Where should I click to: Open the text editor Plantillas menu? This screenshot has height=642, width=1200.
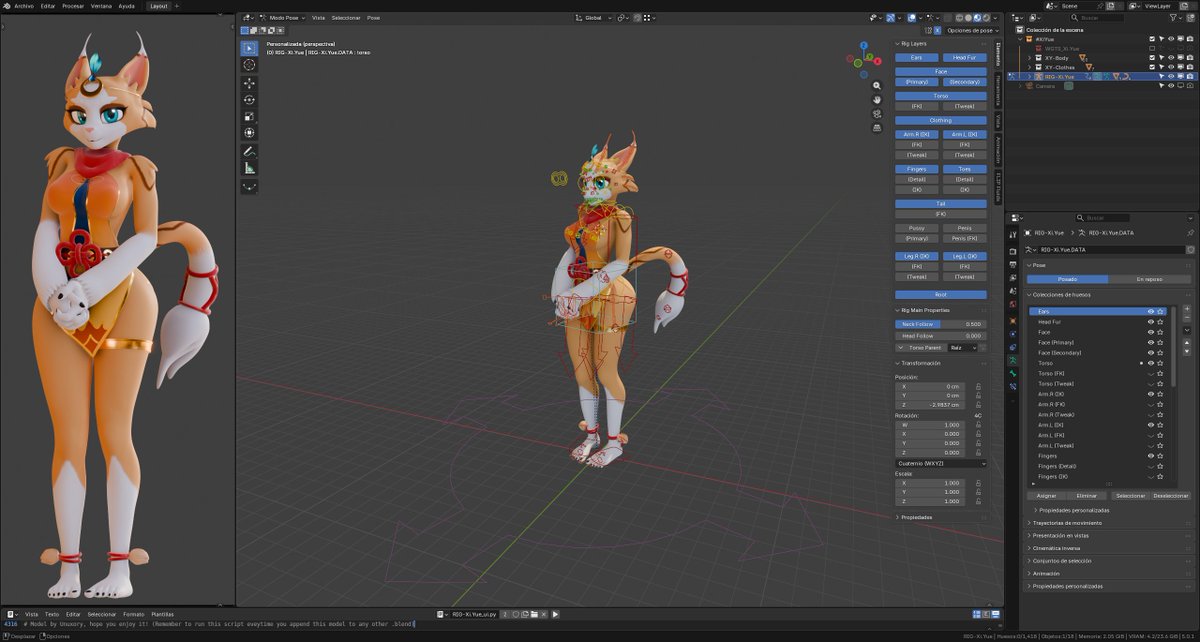[x=163, y=614]
